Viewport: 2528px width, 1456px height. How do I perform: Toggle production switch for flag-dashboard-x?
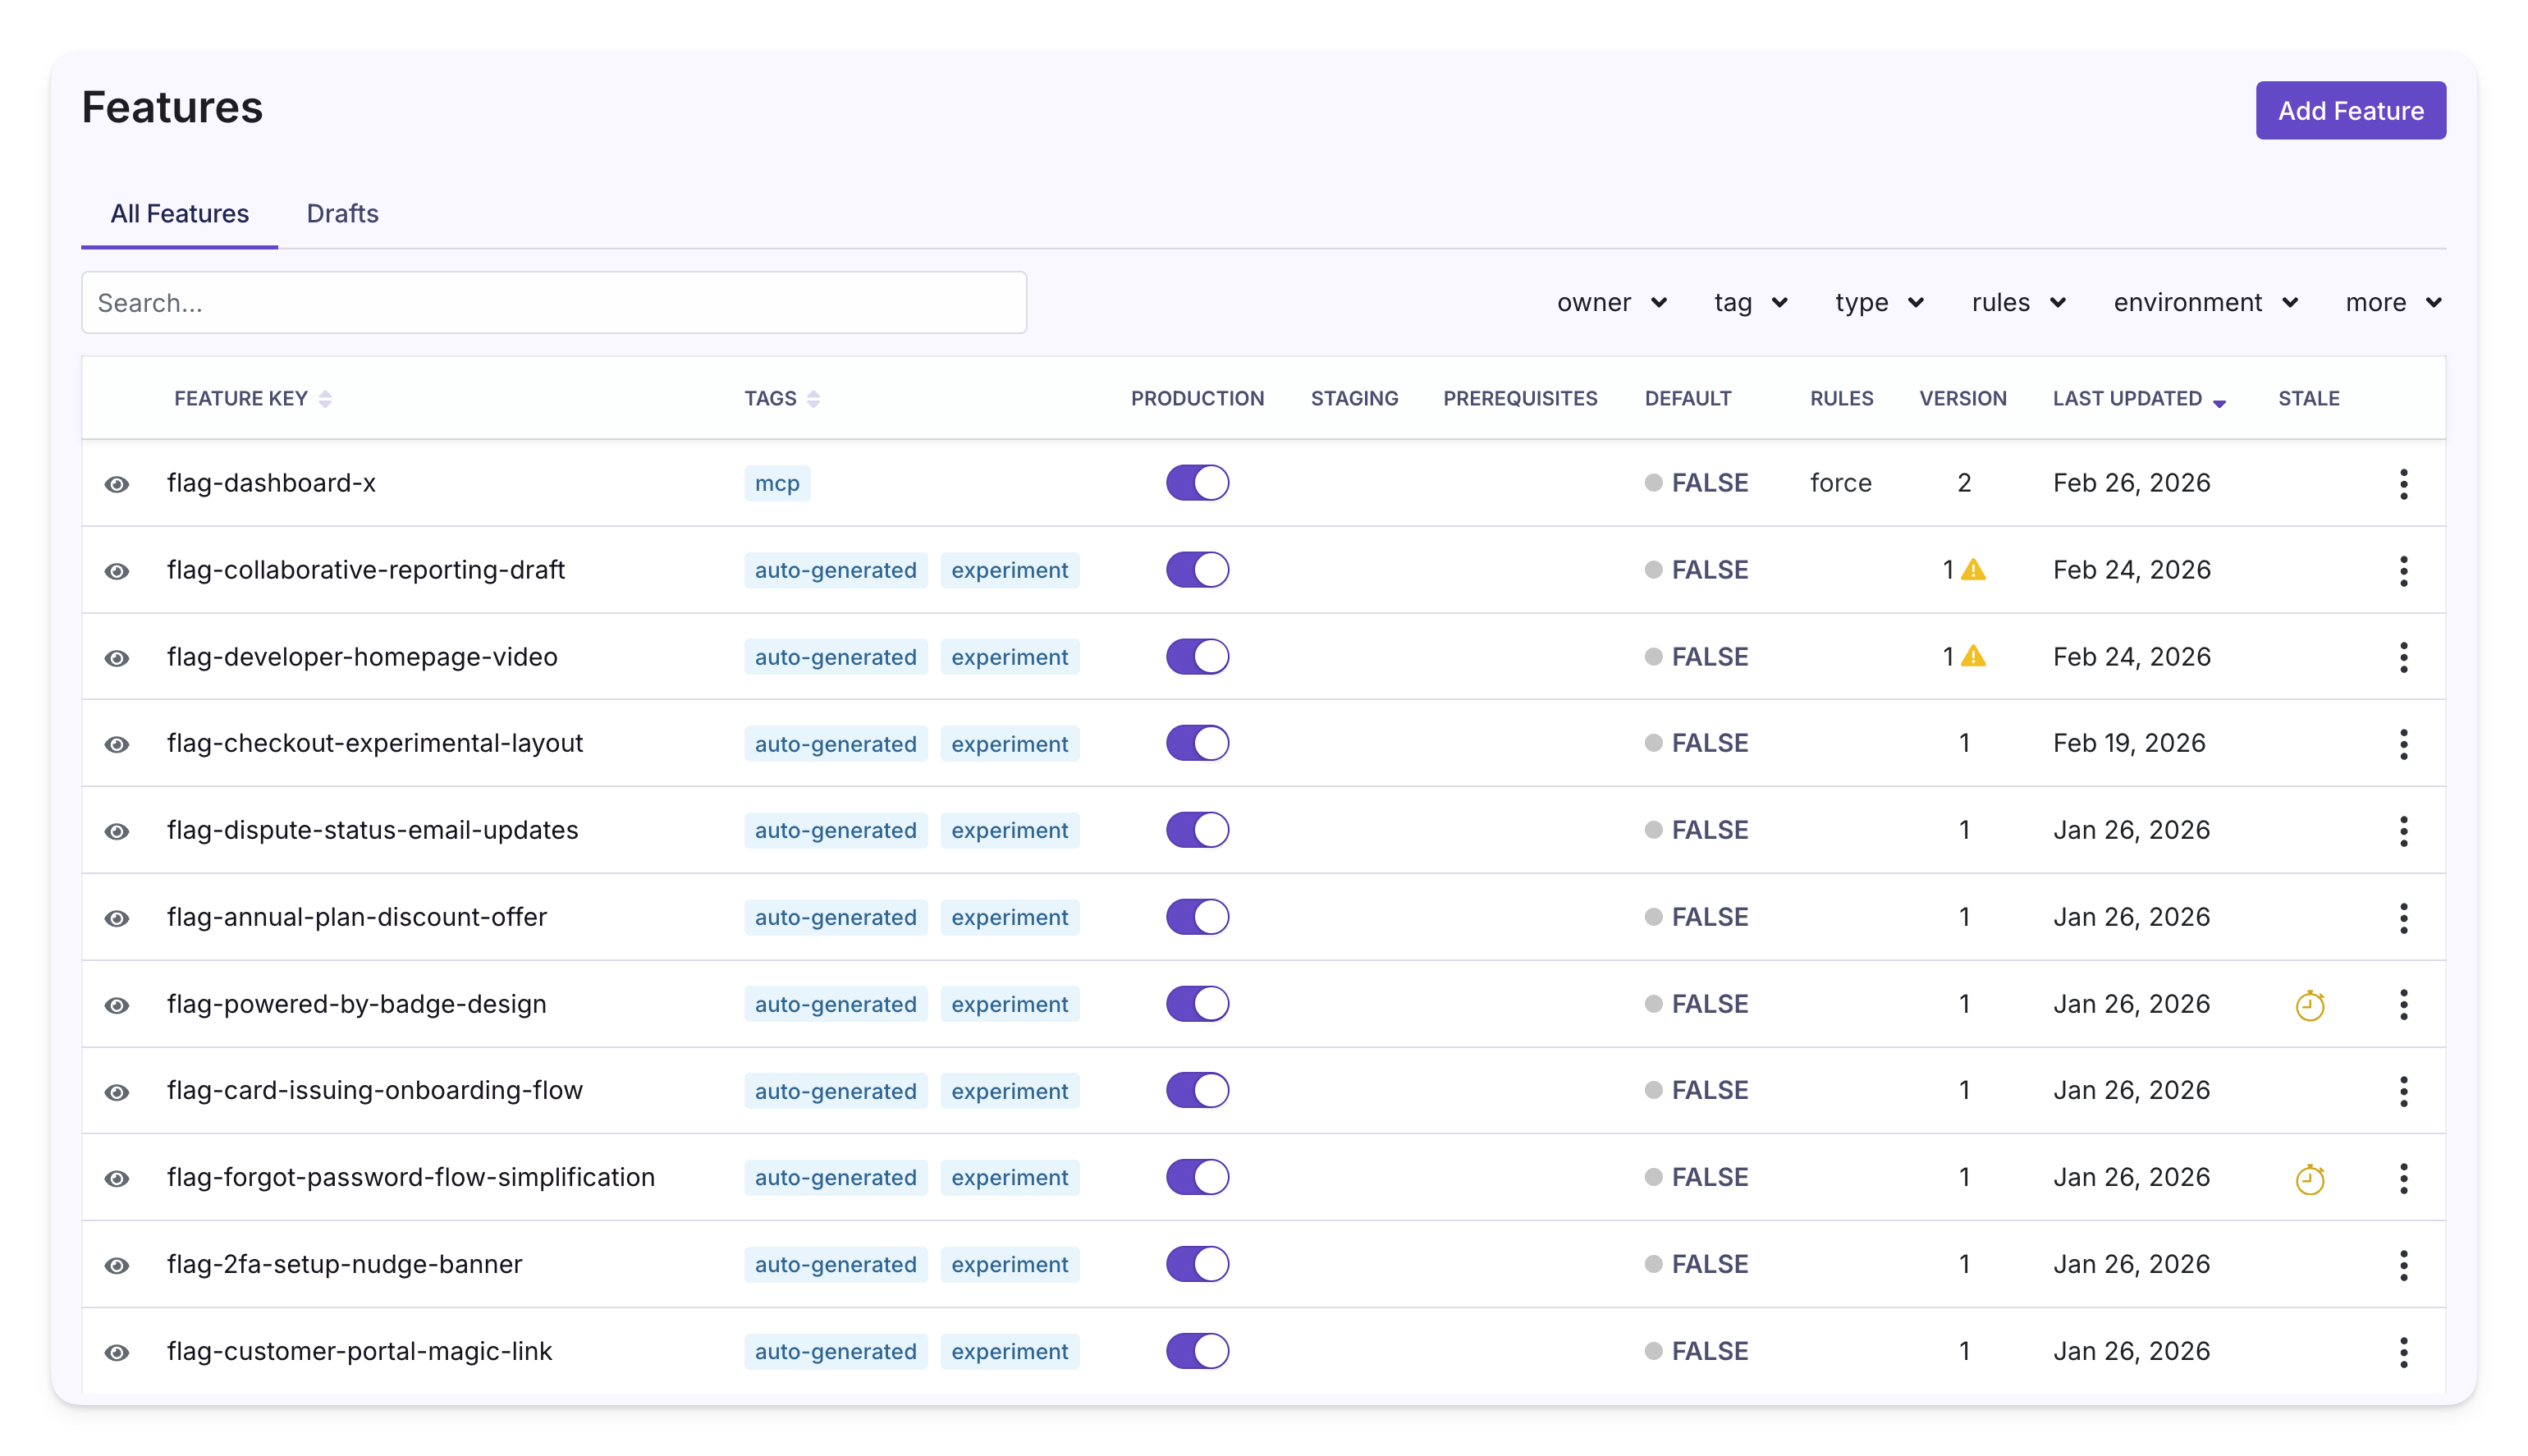pyautogui.click(x=1197, y=483)
